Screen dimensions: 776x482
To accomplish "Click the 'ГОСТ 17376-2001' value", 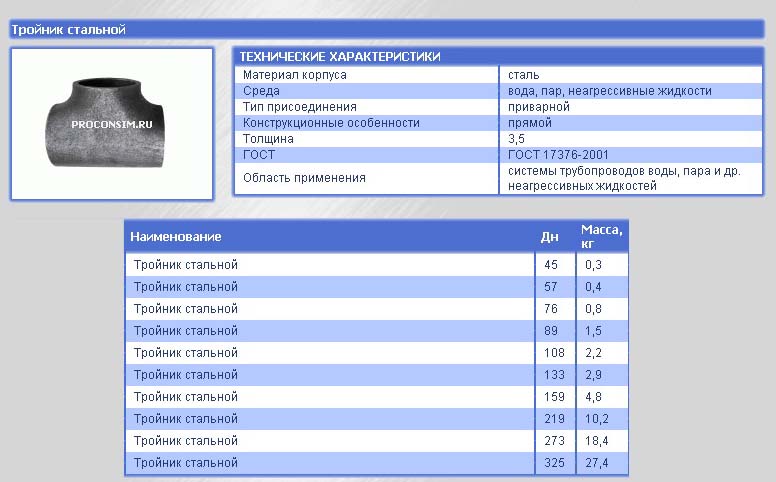I will (558, 155).
